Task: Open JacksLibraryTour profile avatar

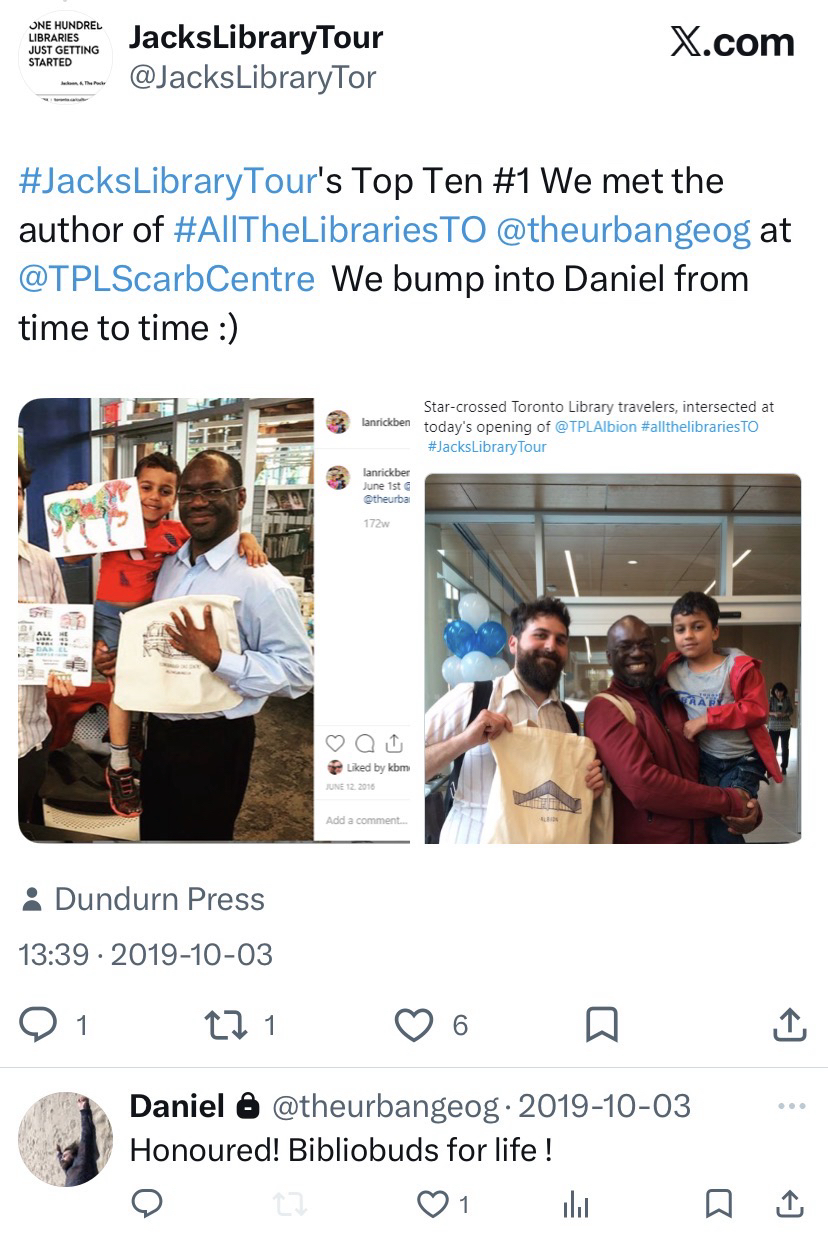Action: [65, 58]
